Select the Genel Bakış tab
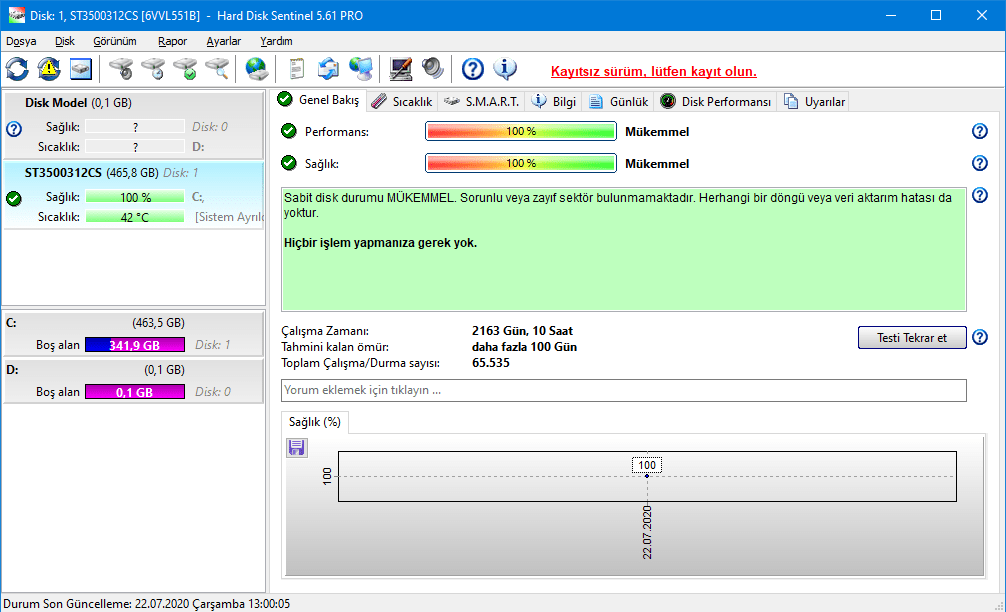 319,100
